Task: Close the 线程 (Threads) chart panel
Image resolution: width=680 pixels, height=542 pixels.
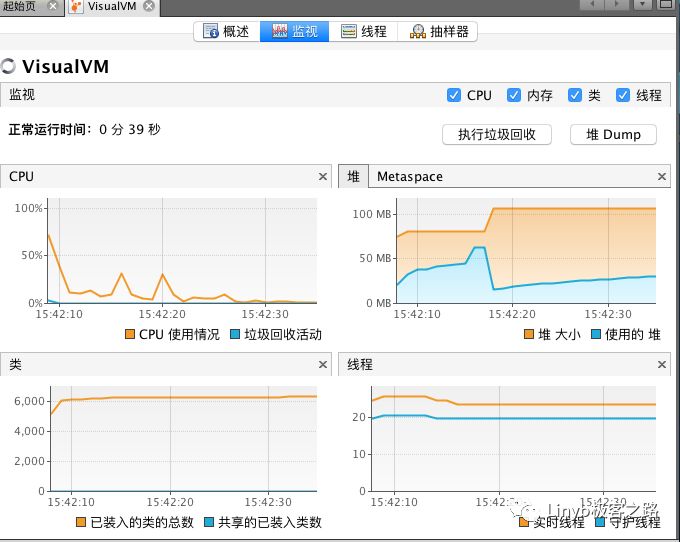Action: tap(662, 365)
